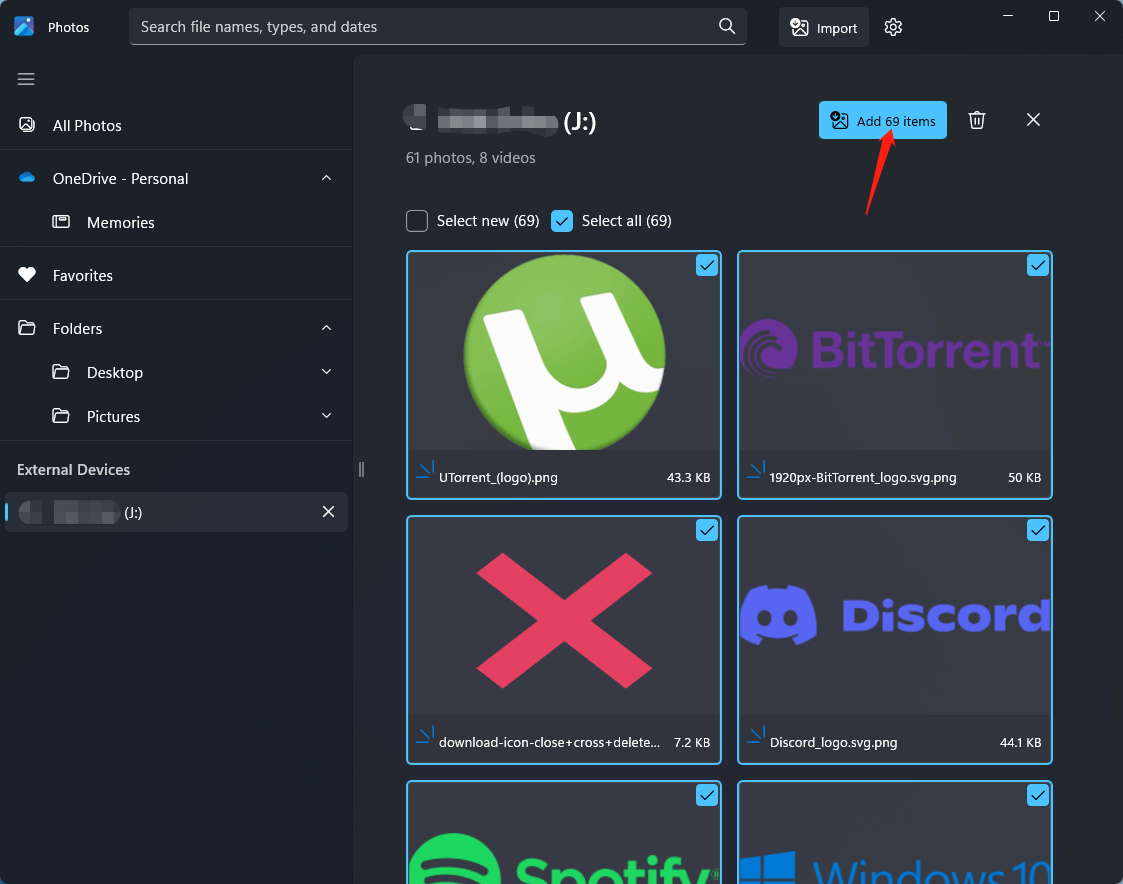Image resolution: width=1123 pixels, height=884 pixels.
Task: Click import arrow icon beside download-icon-close file
Action: coord(425,736)
